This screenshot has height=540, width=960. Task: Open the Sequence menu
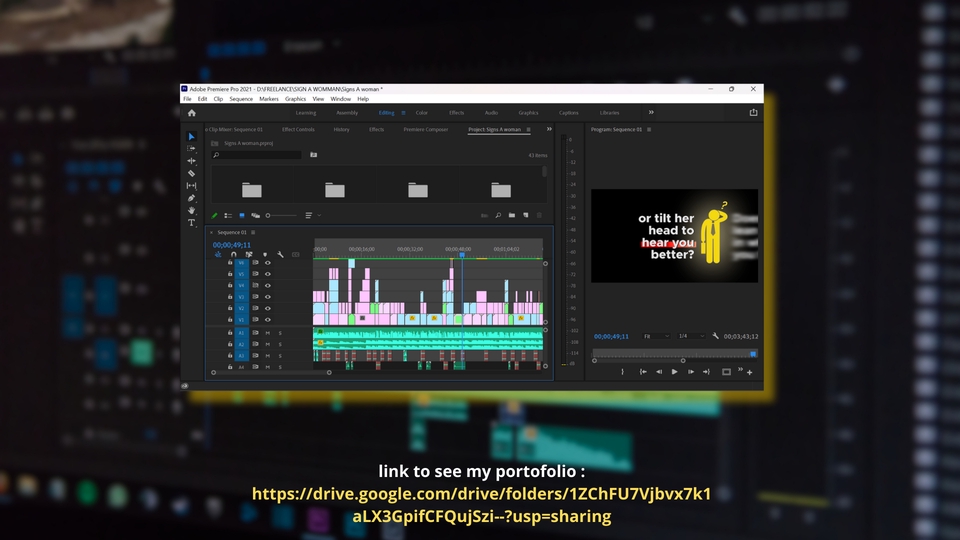tap(241, 99)
